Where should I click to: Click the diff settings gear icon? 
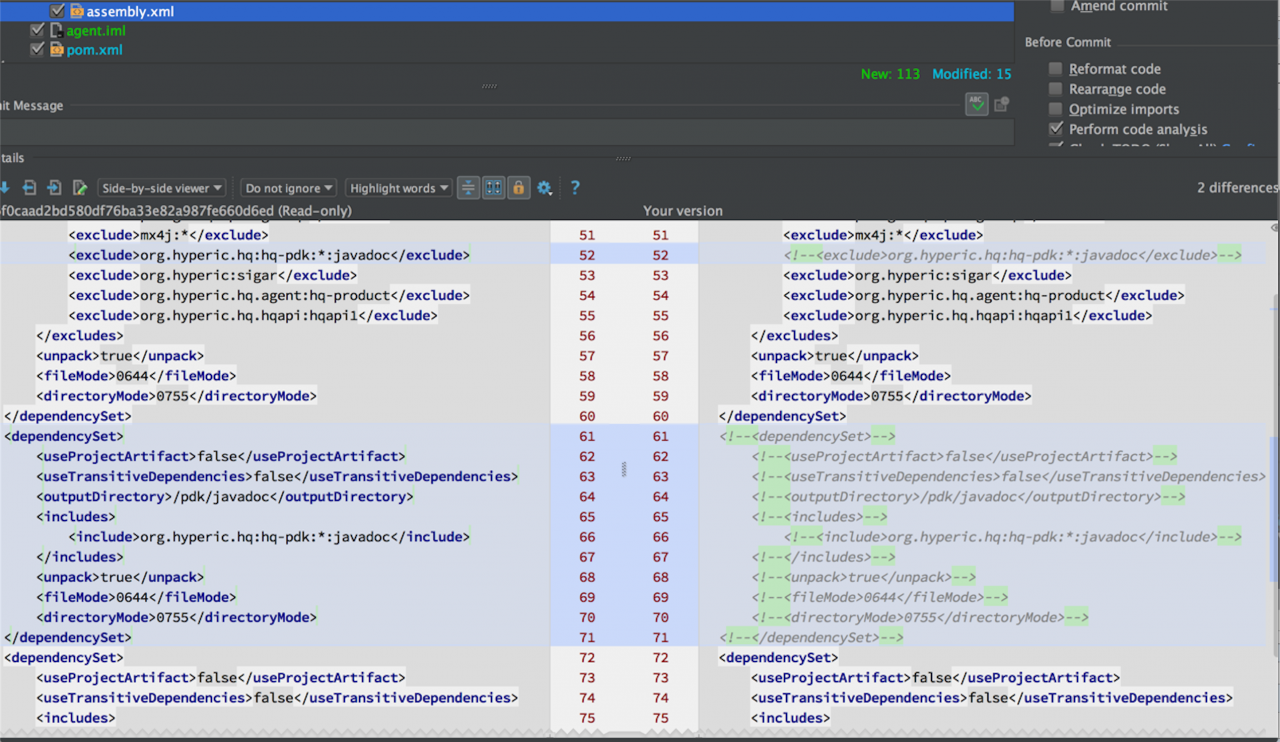544,188
